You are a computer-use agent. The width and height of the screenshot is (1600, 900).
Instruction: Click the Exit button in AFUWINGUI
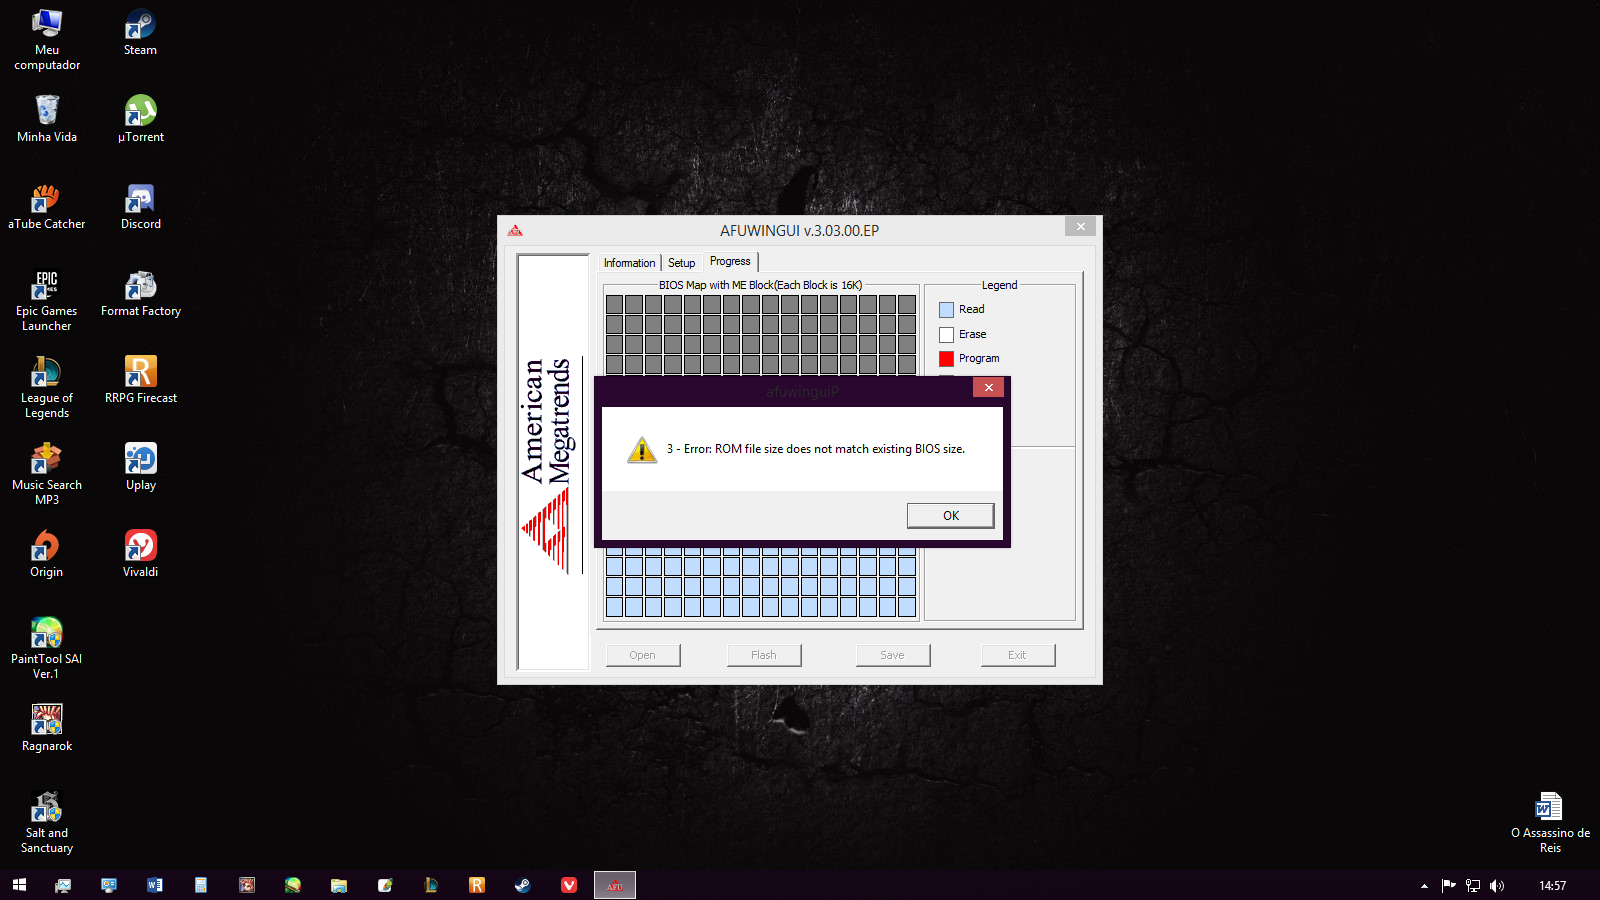click(1017, 655)
